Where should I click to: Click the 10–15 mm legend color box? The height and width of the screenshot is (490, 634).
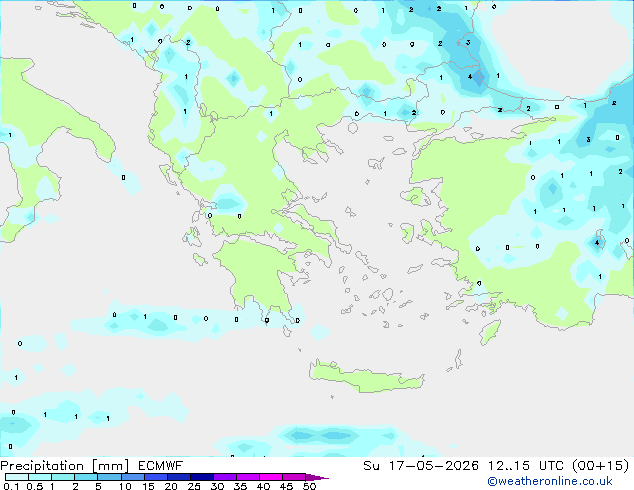132,477
